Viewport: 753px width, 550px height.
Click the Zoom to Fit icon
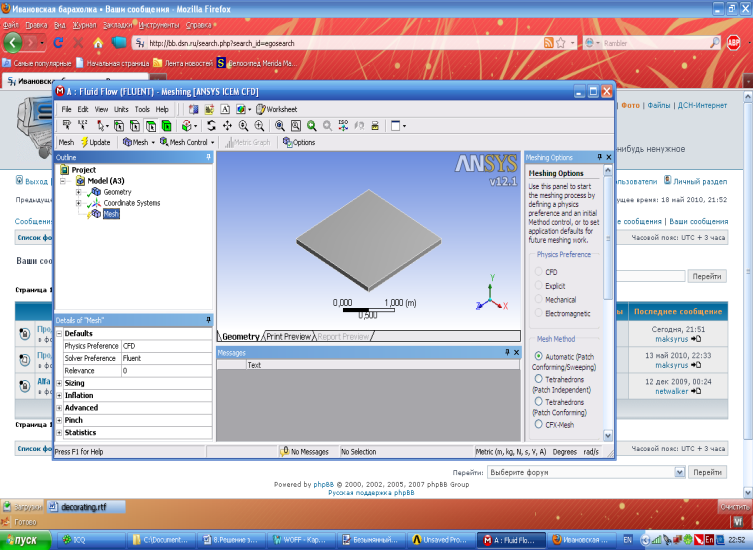(279, 126)
